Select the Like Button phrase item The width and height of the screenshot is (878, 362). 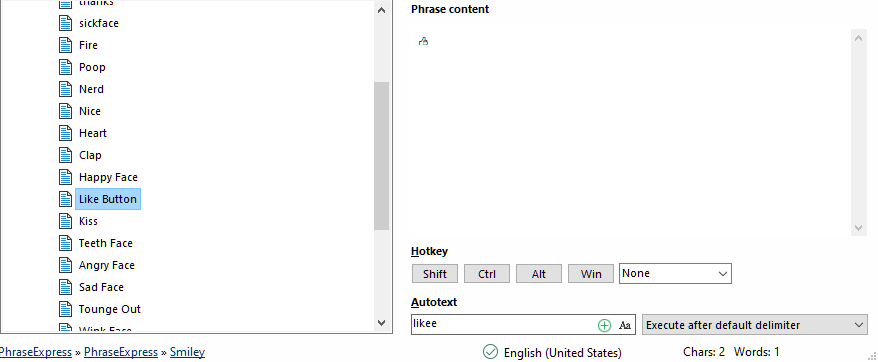pyautogui.click(x=108, y=199)
